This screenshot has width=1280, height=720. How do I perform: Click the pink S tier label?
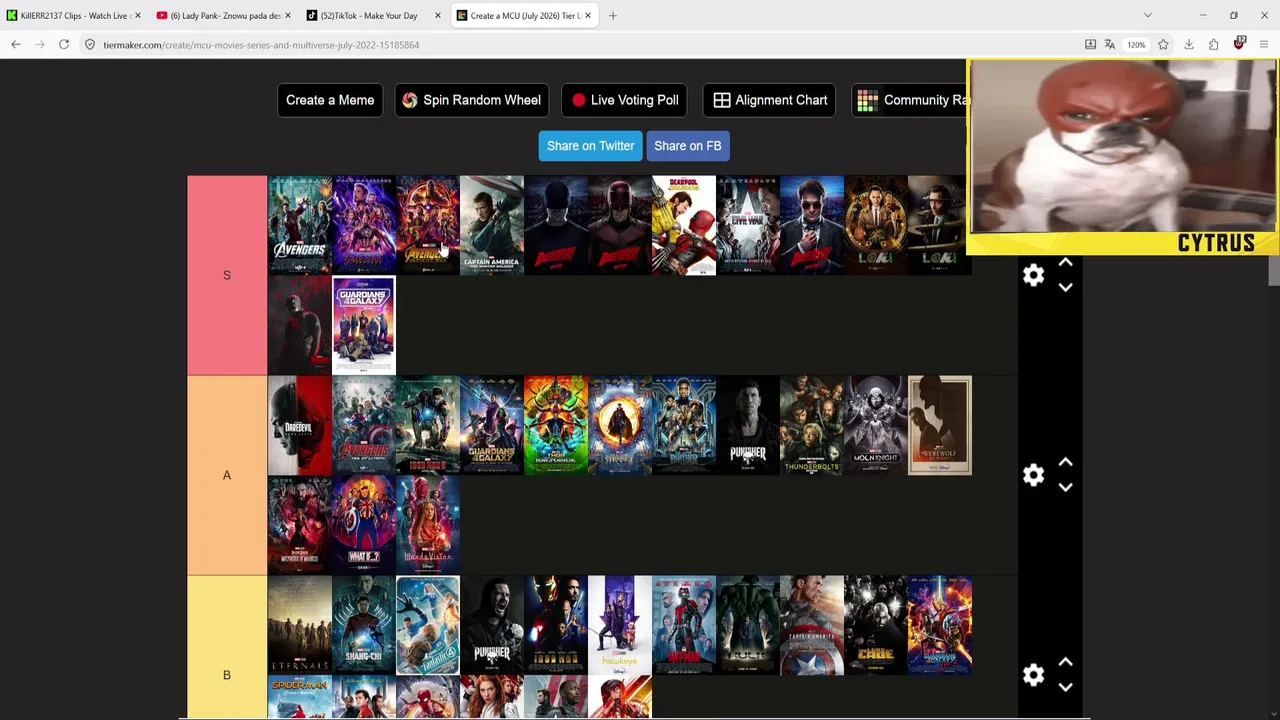point(227,275)
